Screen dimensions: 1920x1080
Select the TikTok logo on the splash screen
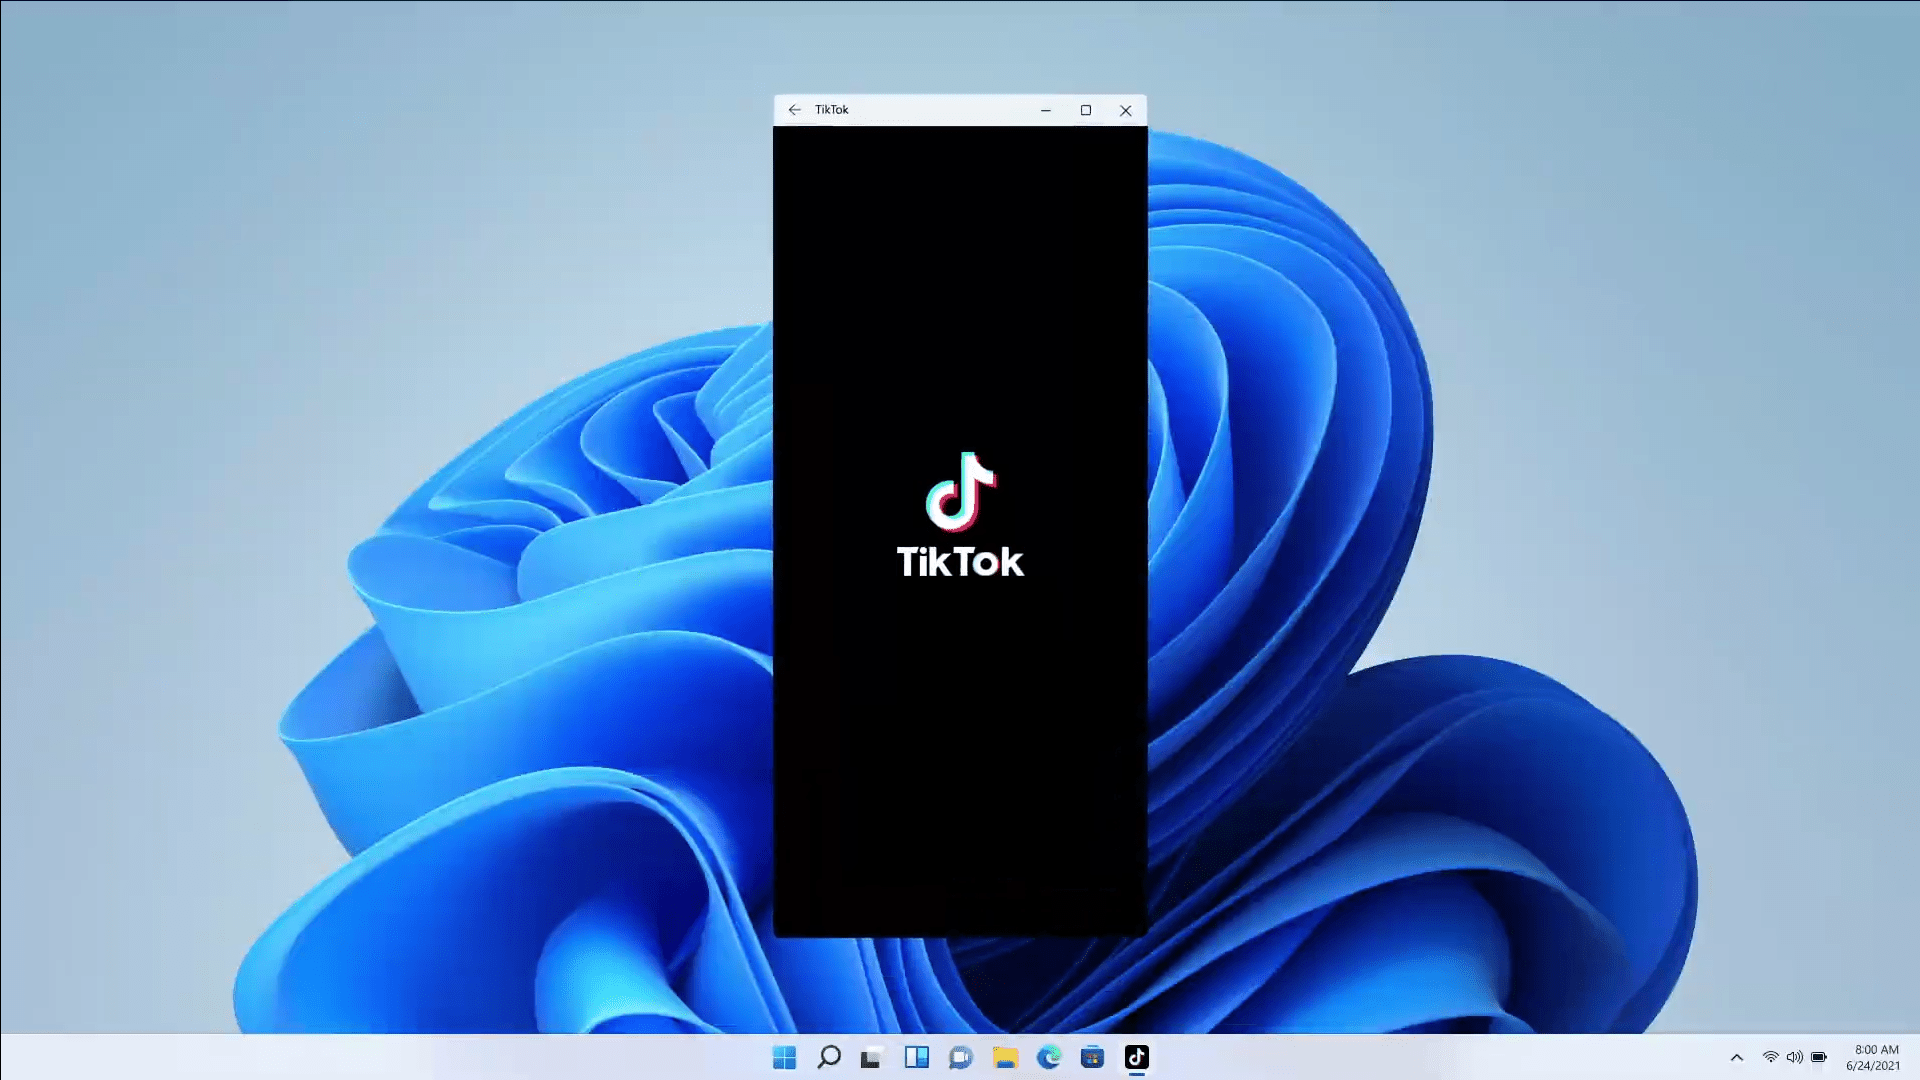[x=960, y=493]
